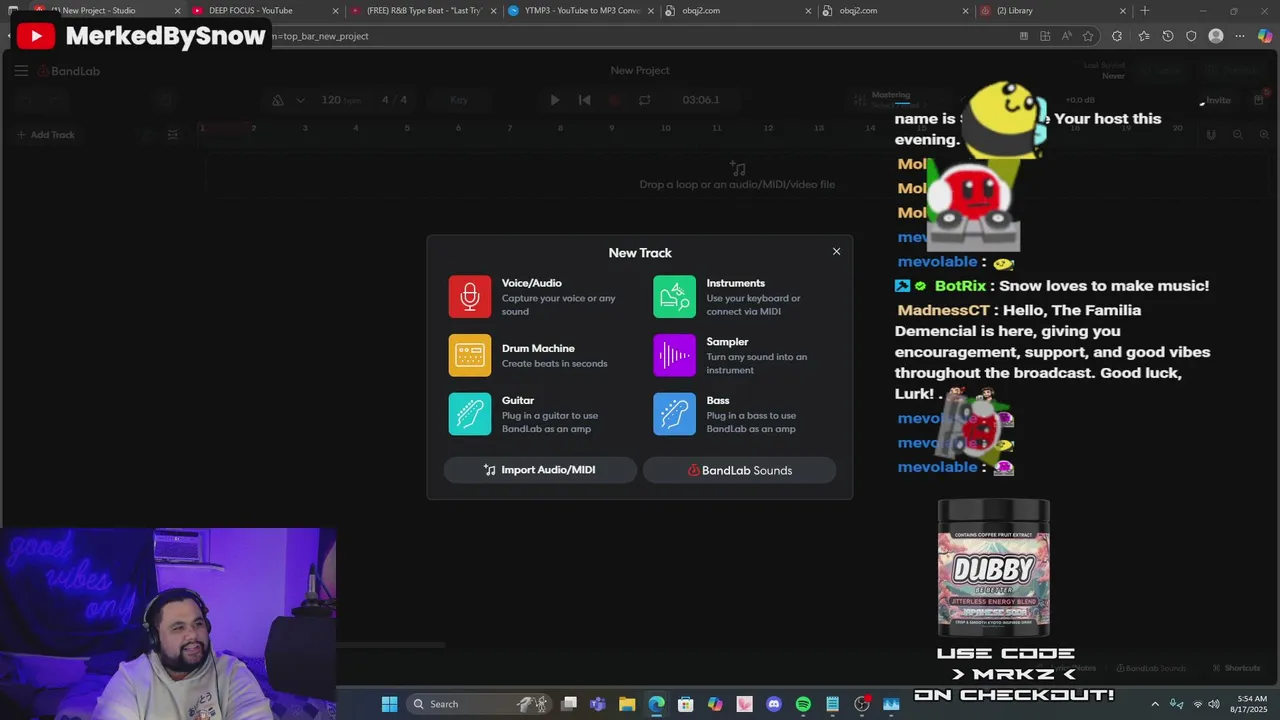Click the Invite button
Viewport: 1280px width, 720px height.
coord(1217,100)
